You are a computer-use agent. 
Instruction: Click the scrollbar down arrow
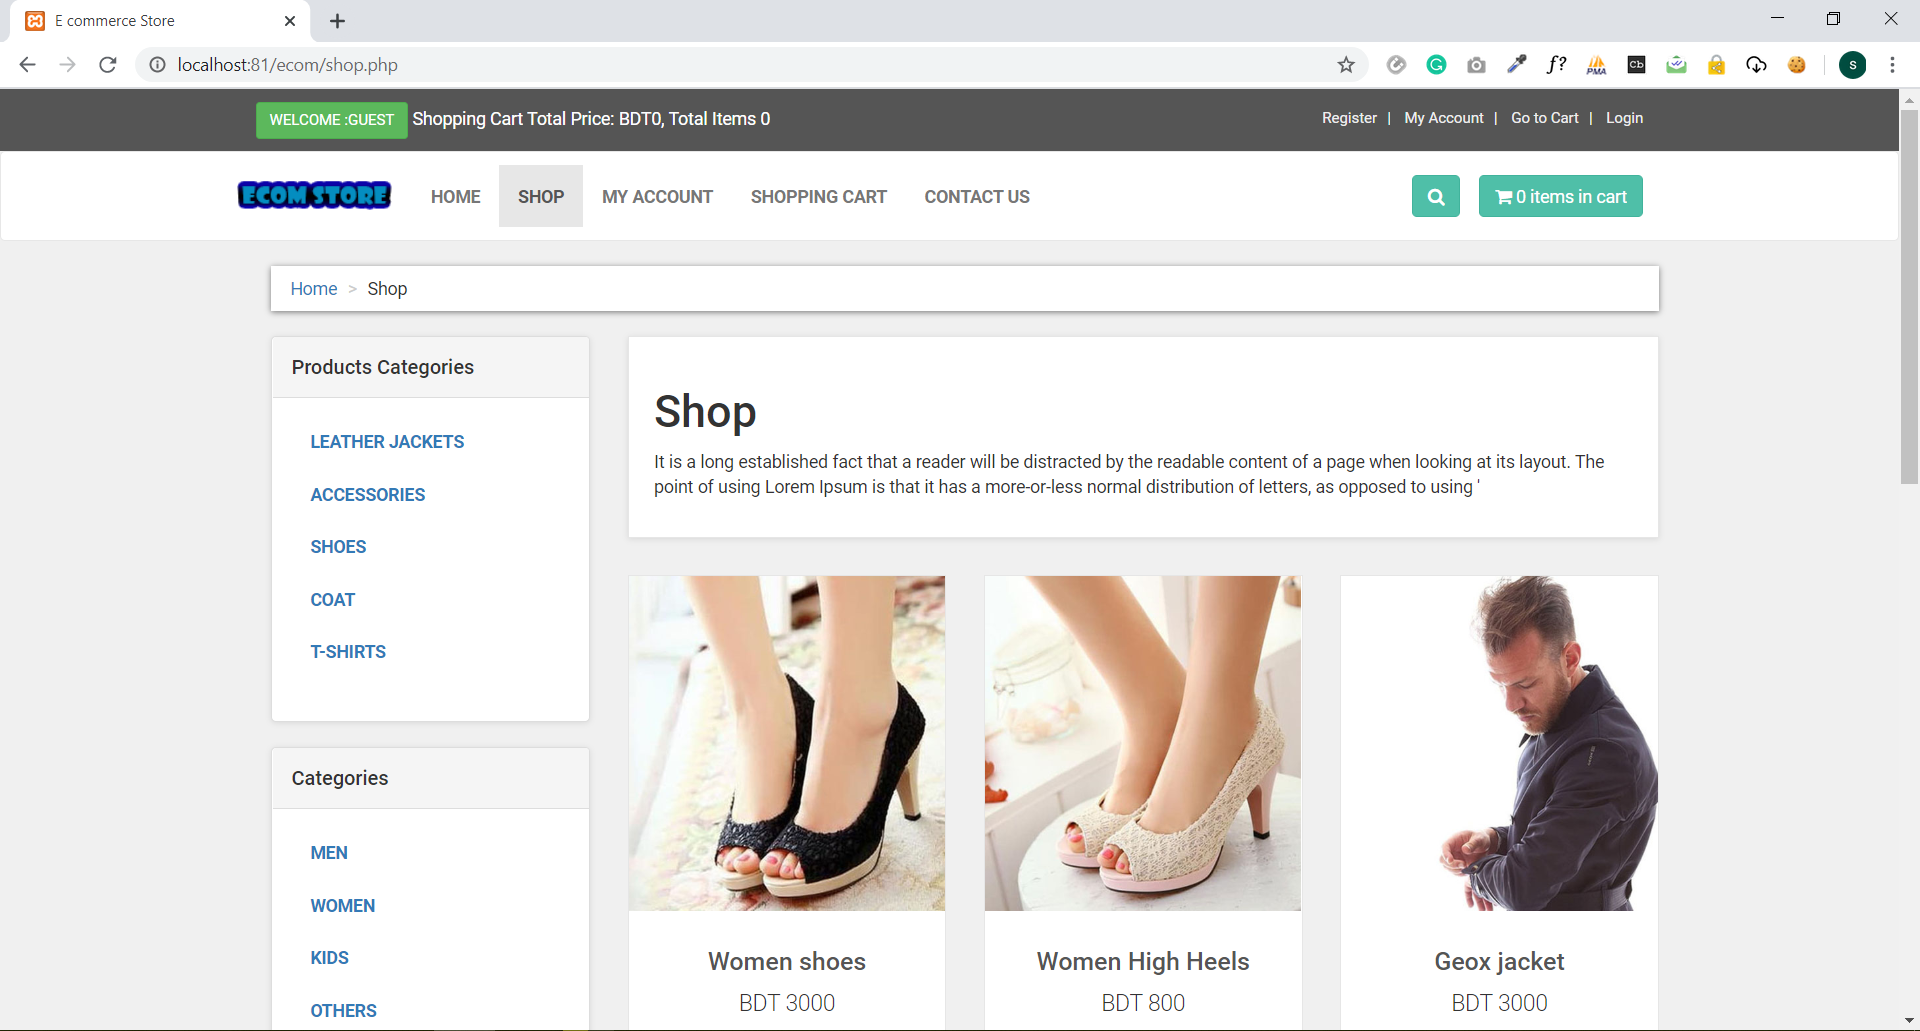[1909, 1021]
